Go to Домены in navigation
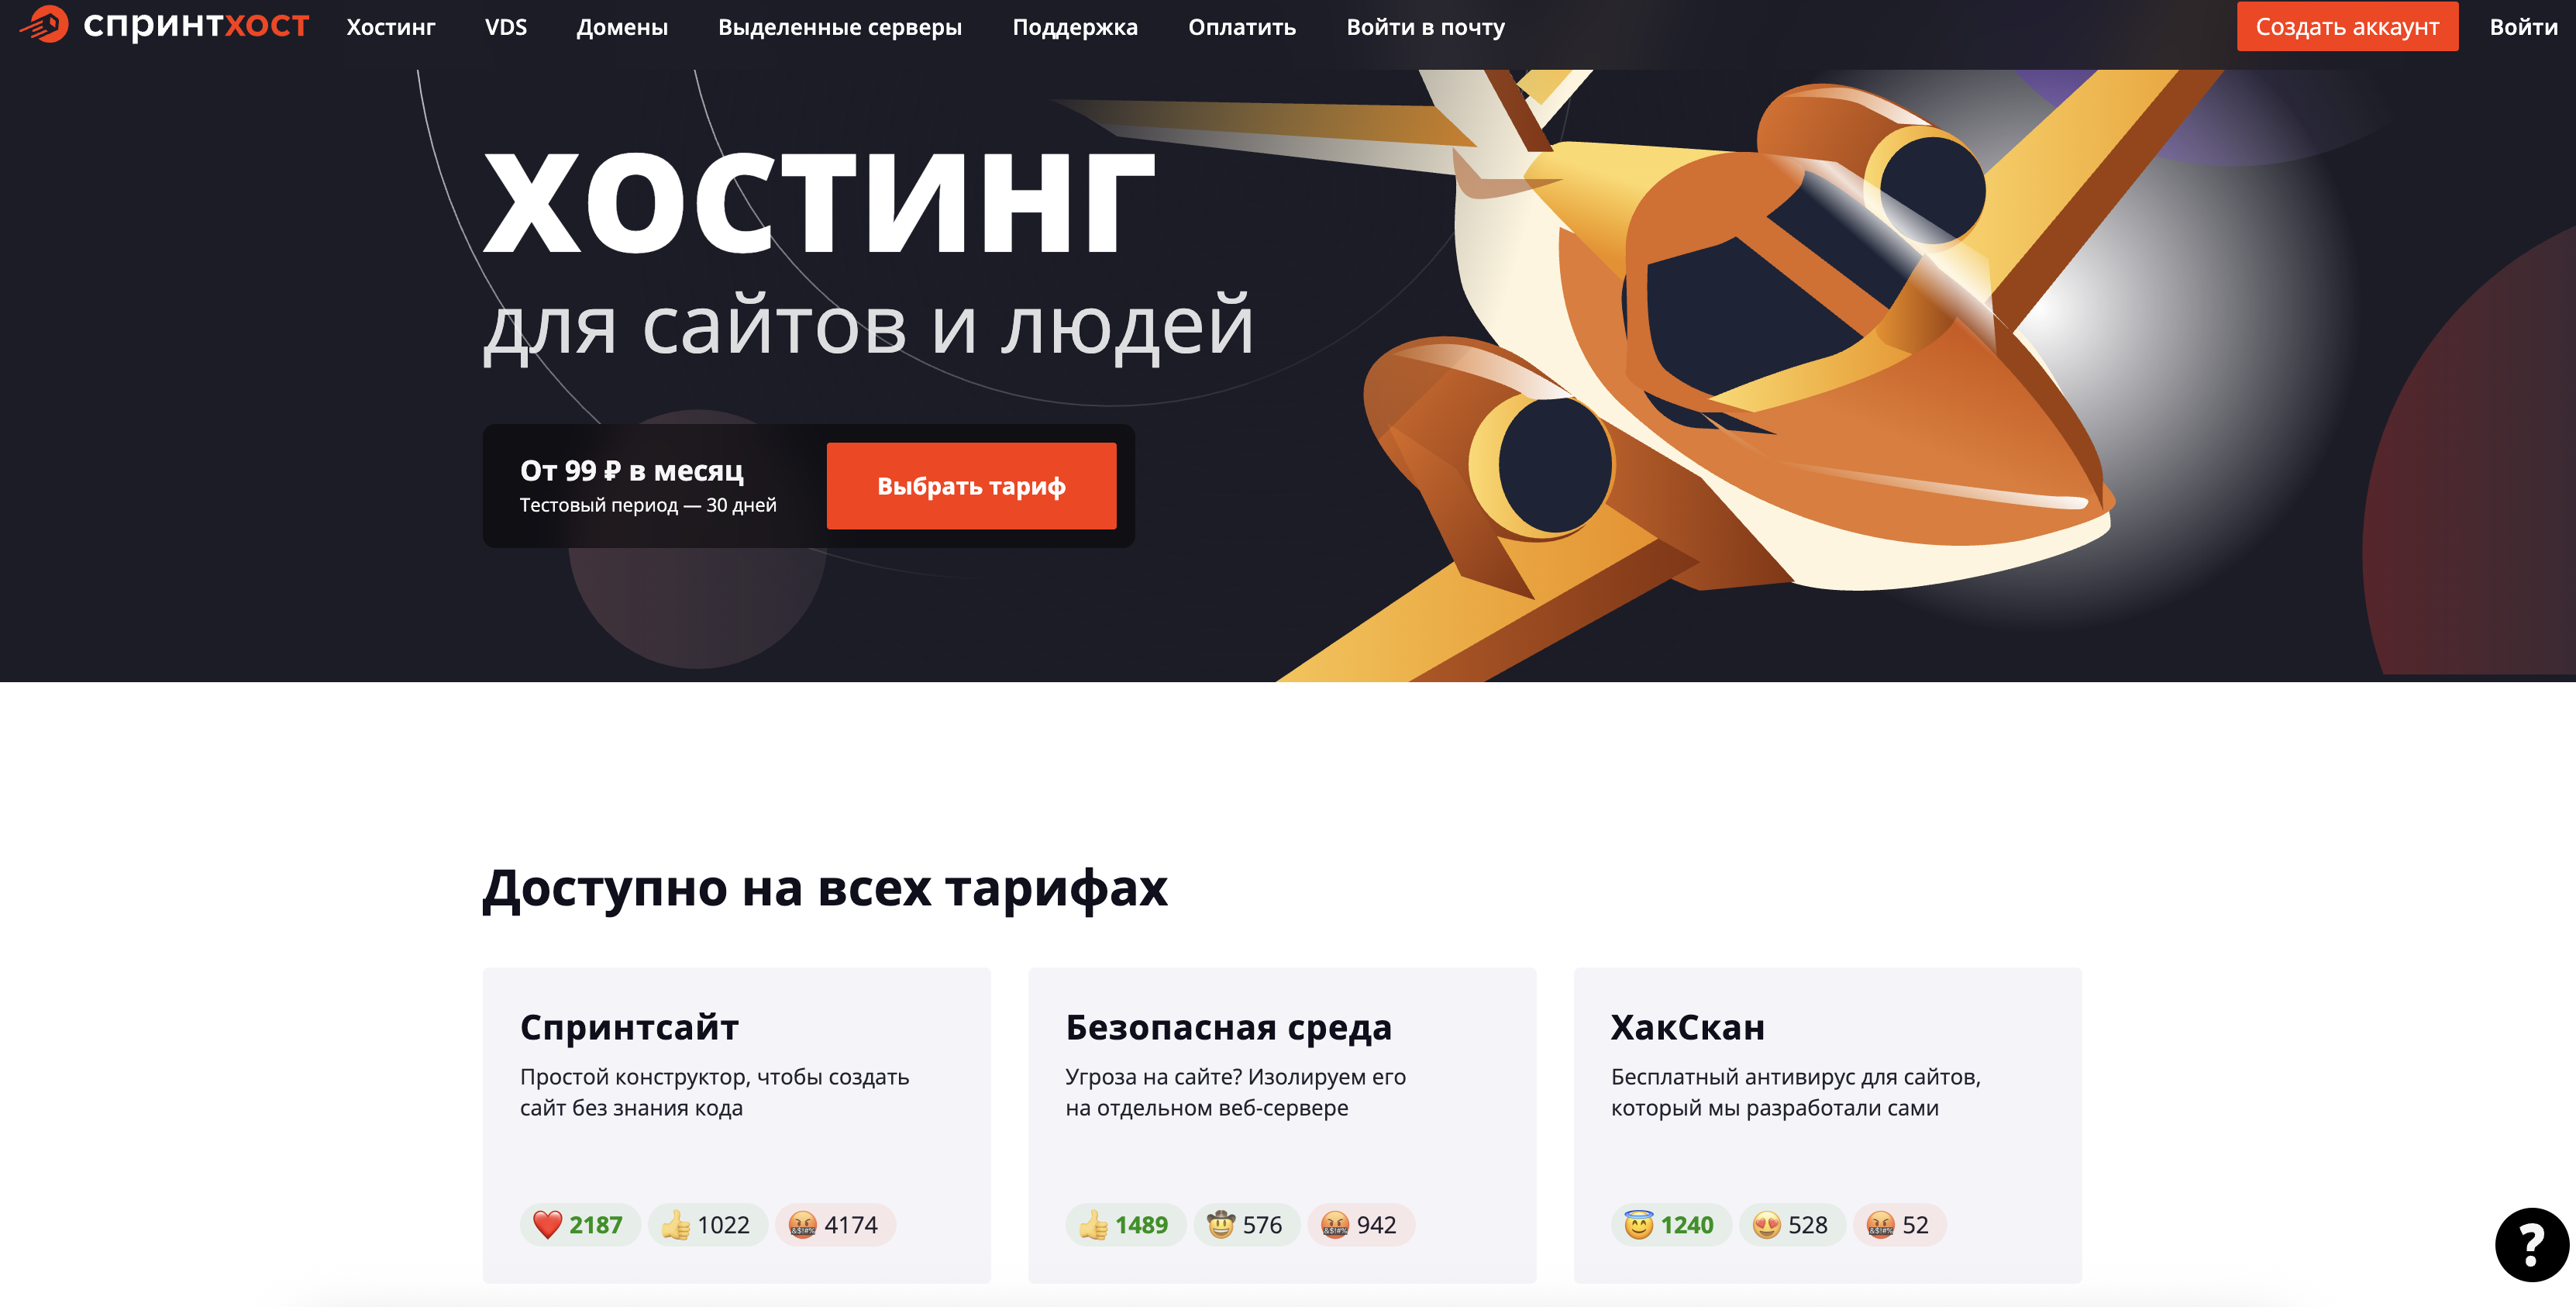 (622, 27)
